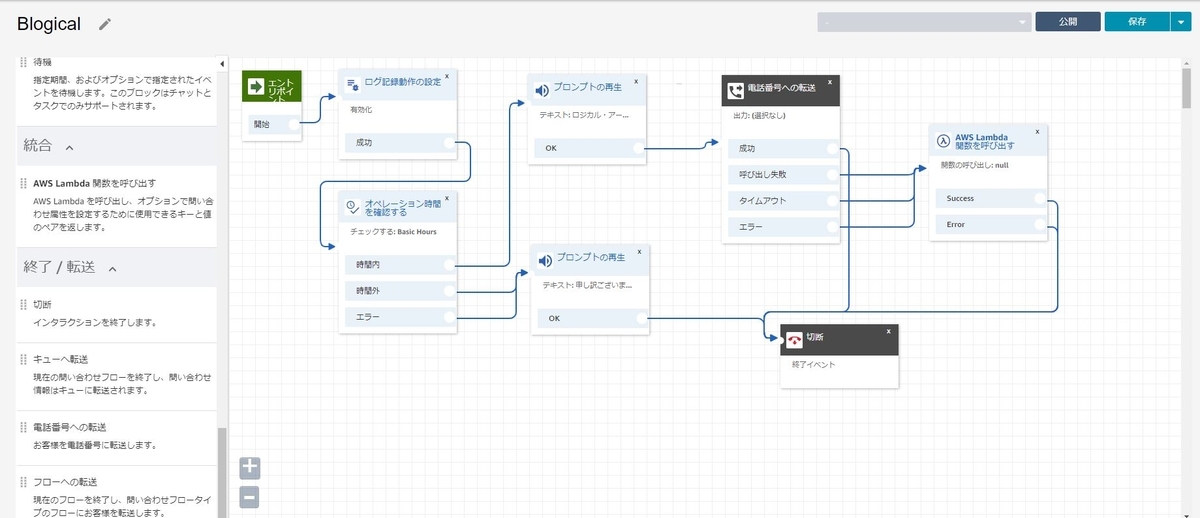Viewport: 1200px width, 518px height.
Task: Click the clock icon on the hours-of-operation block
Action: (x=352, y=206)
